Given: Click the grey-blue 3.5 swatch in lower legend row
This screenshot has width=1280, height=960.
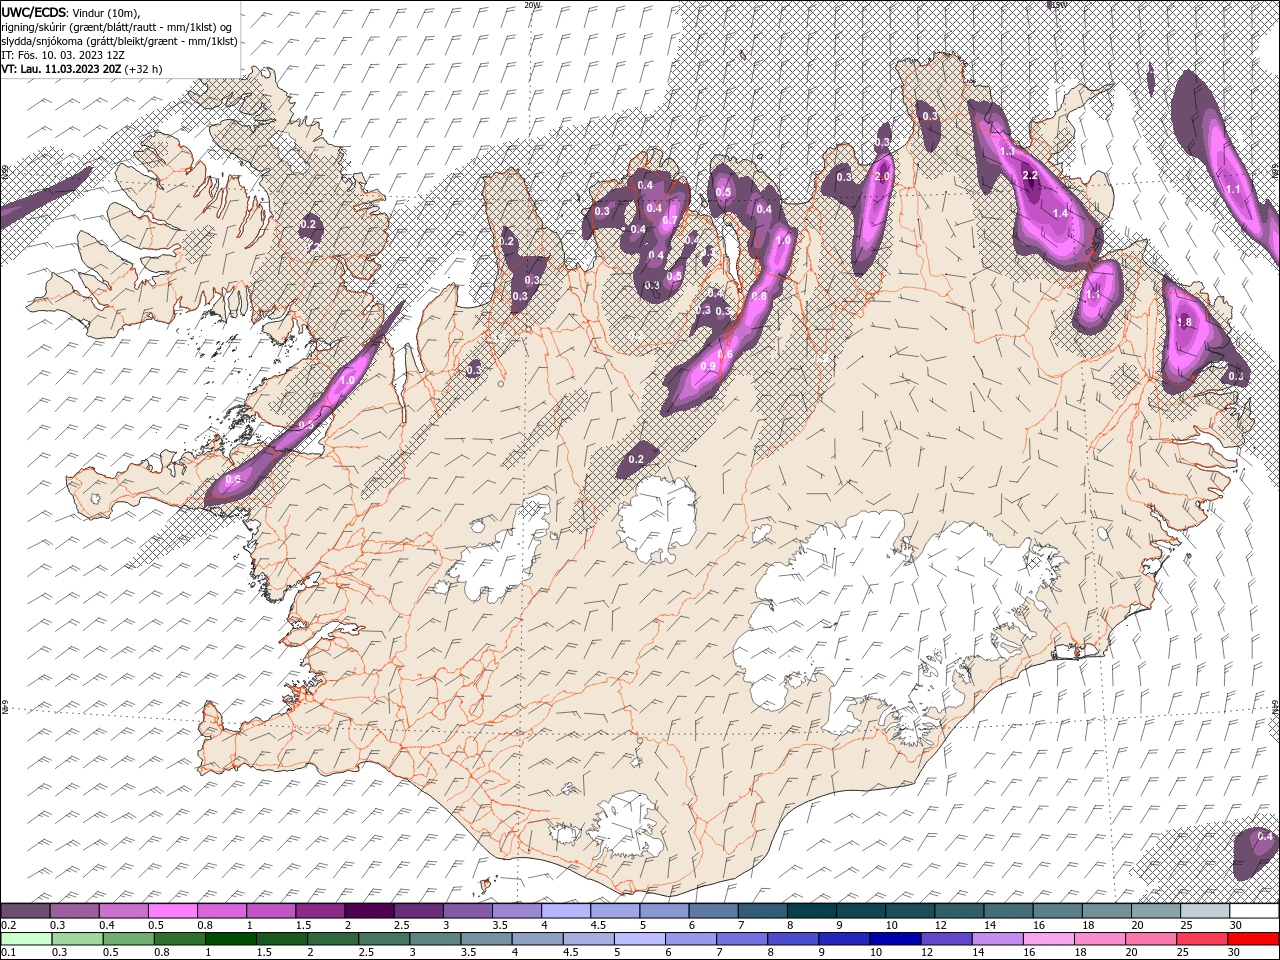Looking at the screenshot, I should click(487, 939).
